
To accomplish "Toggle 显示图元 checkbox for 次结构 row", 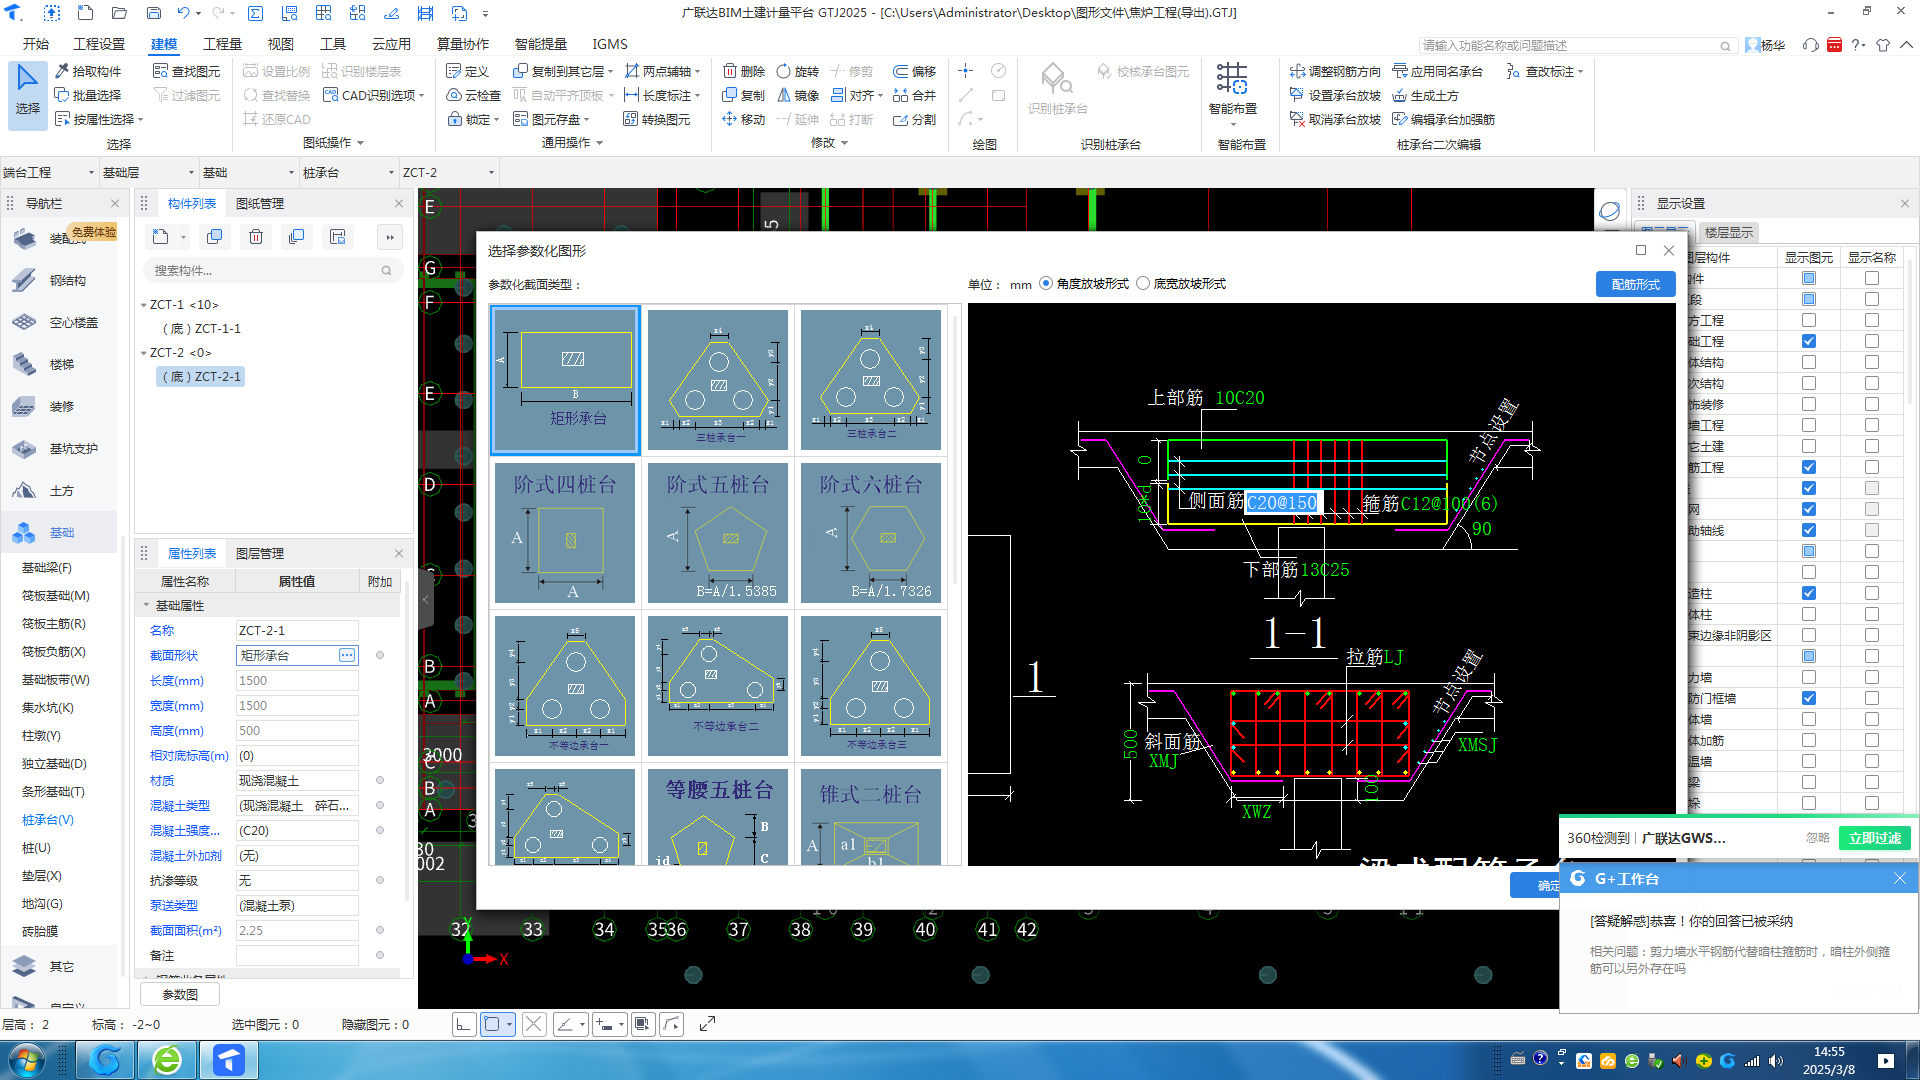I will pos(1808,383).
